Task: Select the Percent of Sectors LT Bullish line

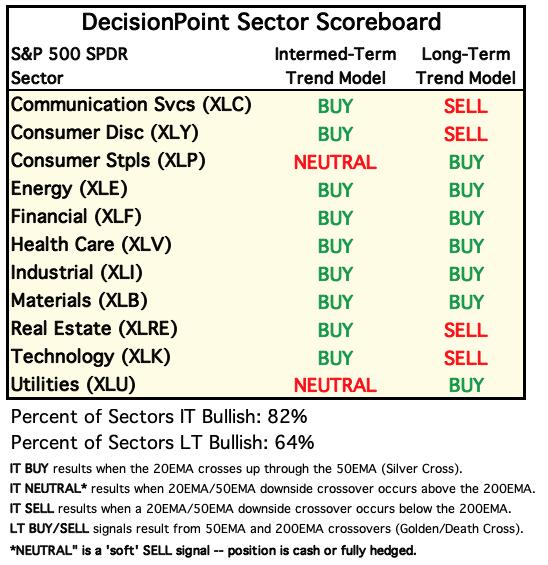Action: click(x=162, y=442)
